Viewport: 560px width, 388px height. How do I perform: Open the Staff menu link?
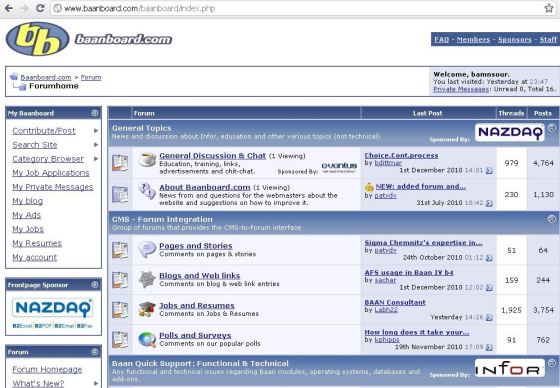tap(548, 39)
